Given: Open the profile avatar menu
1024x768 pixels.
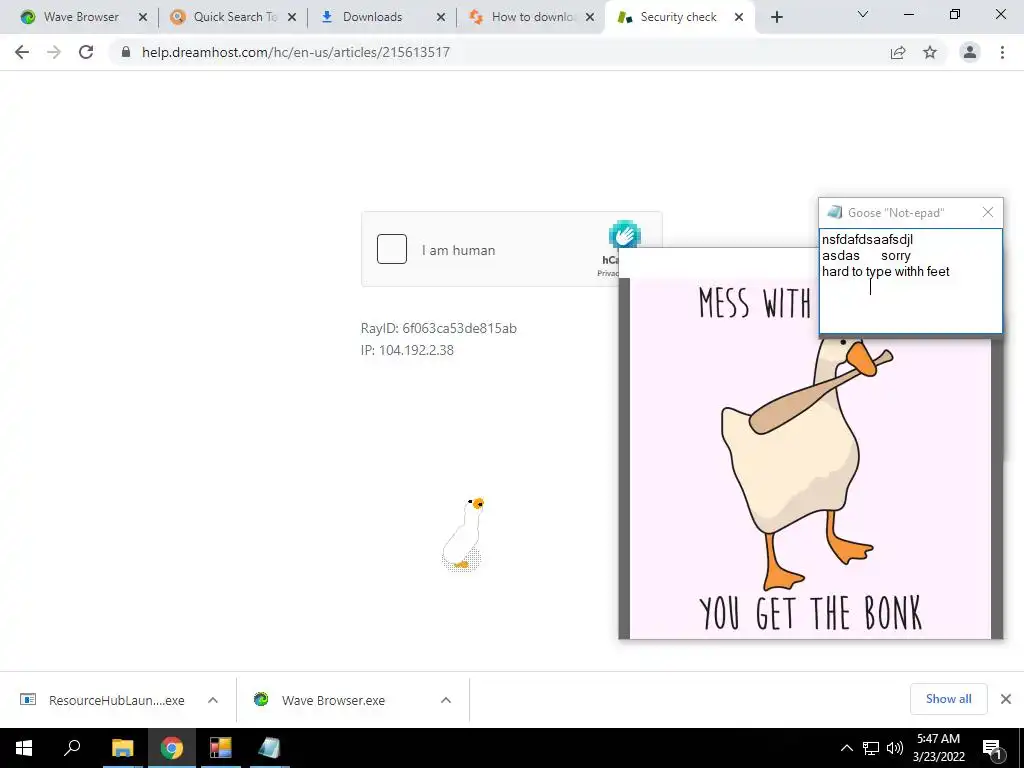Looking at the screenshot, I should coord(970,52).
